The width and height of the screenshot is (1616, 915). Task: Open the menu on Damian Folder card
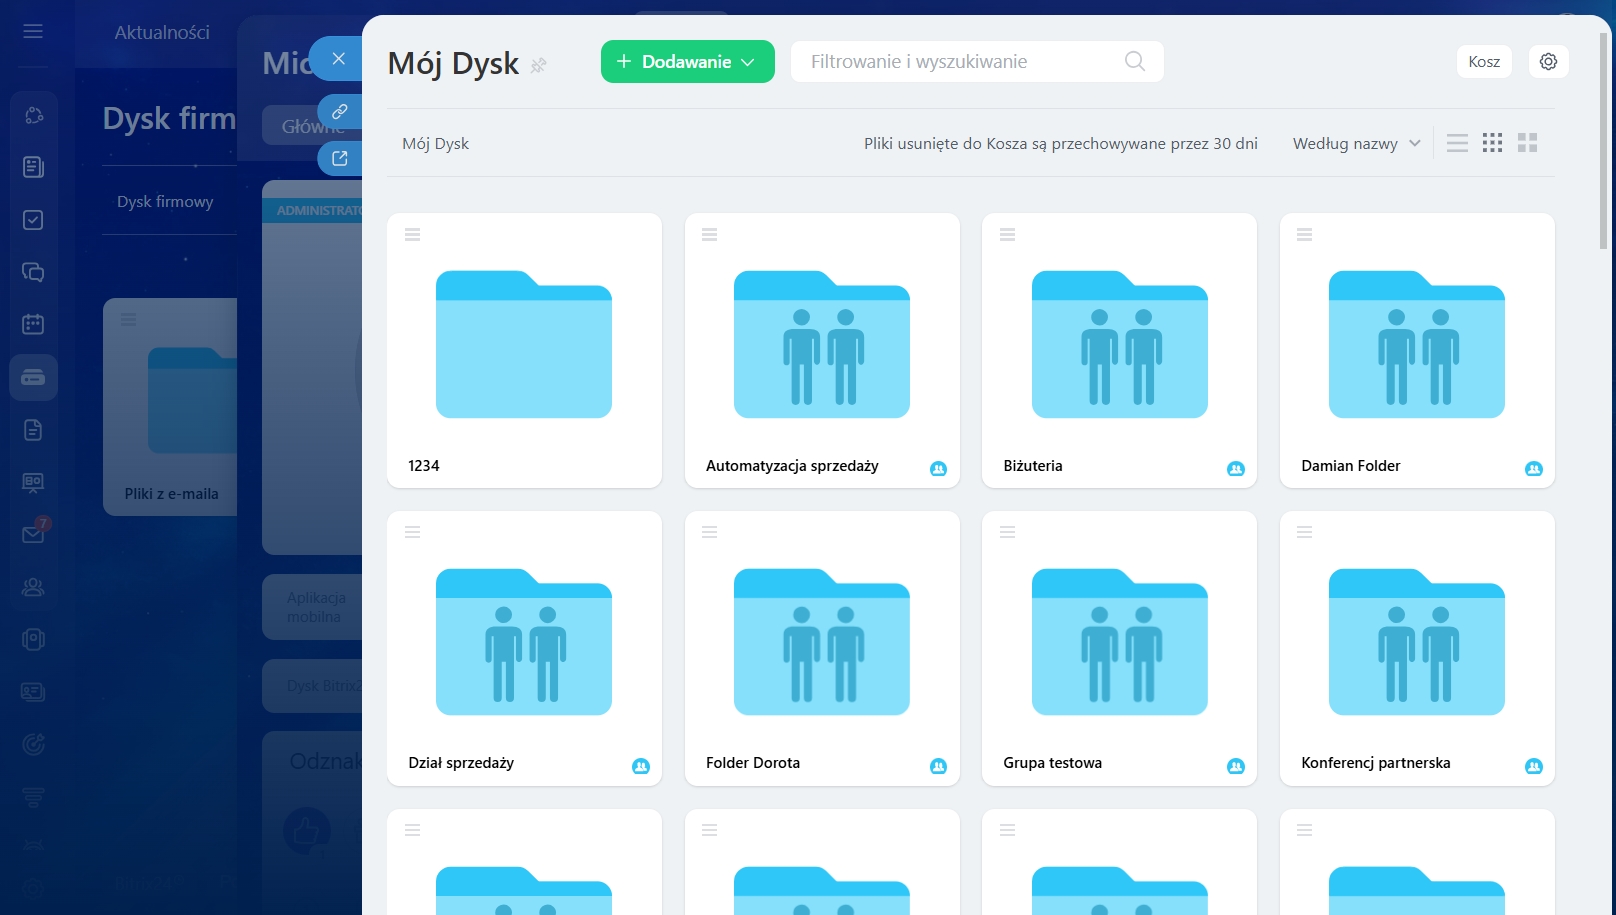tap(1304, 235)
